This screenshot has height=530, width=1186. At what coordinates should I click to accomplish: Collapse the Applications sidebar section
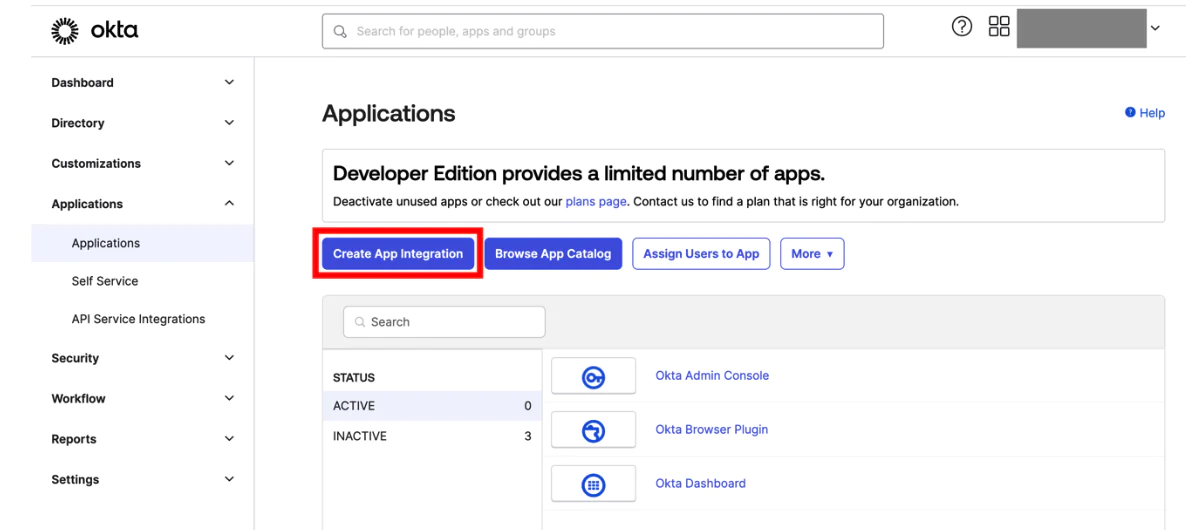[x=143, y=203]
